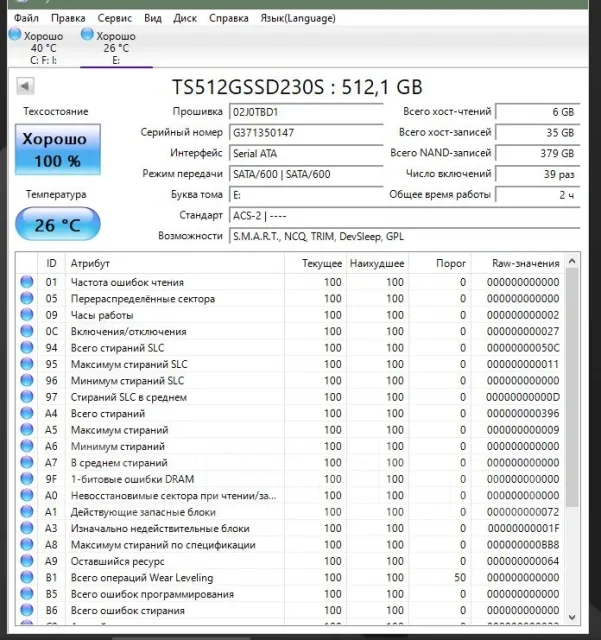Click the Текущее column header
The height and width of the screenshot is (640, 601).
pos(315,263)
